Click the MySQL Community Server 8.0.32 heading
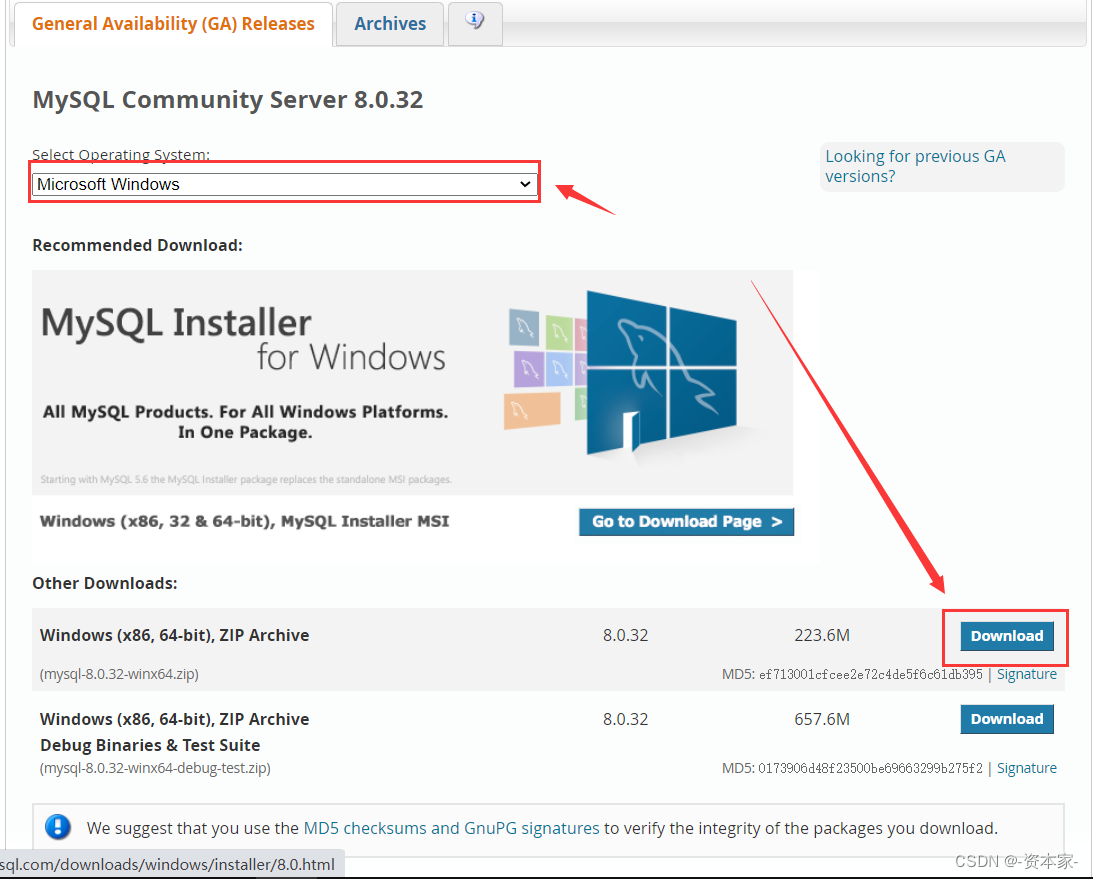Image resolution: width=1093 pixels, height=879 pixels. pos(228,100)
